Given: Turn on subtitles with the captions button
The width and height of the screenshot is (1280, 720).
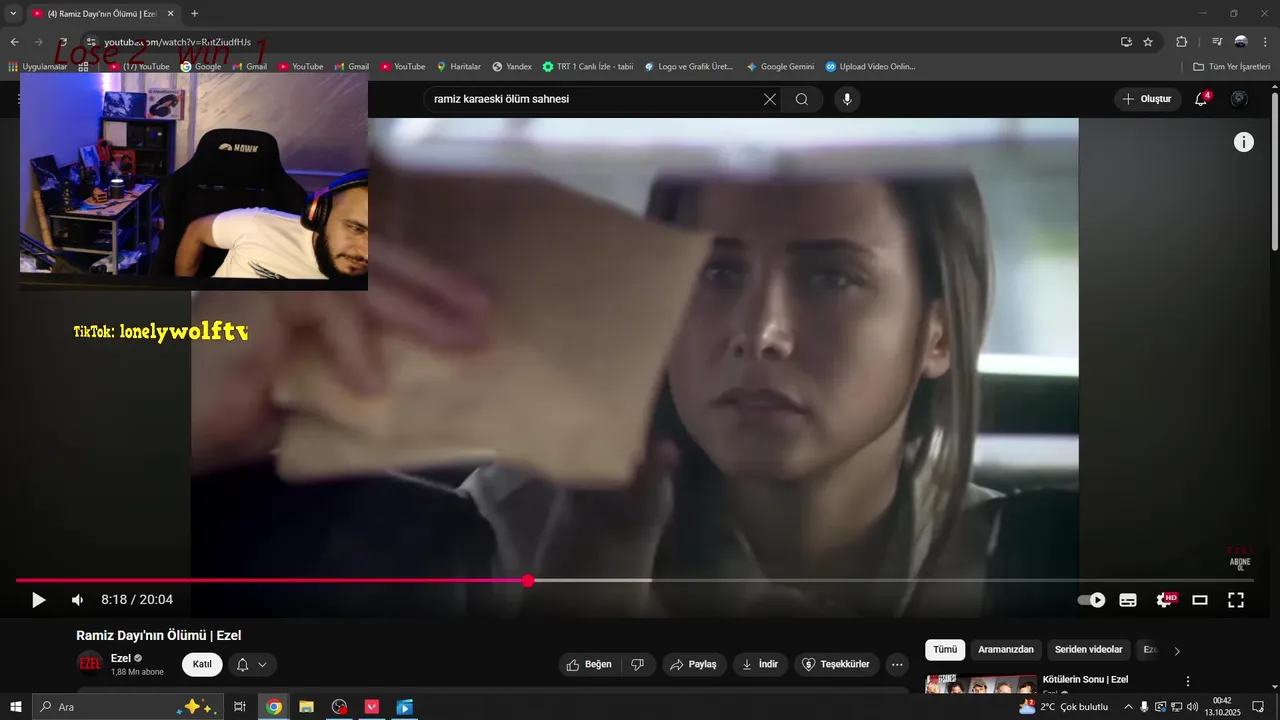Looking at the screenshot, I should point(1128,600).
